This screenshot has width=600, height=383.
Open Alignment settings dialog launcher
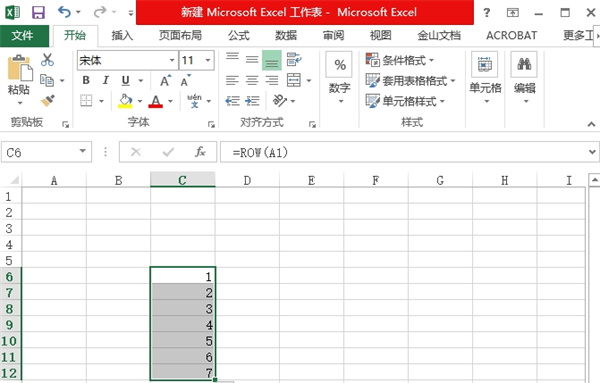point(312,124)
